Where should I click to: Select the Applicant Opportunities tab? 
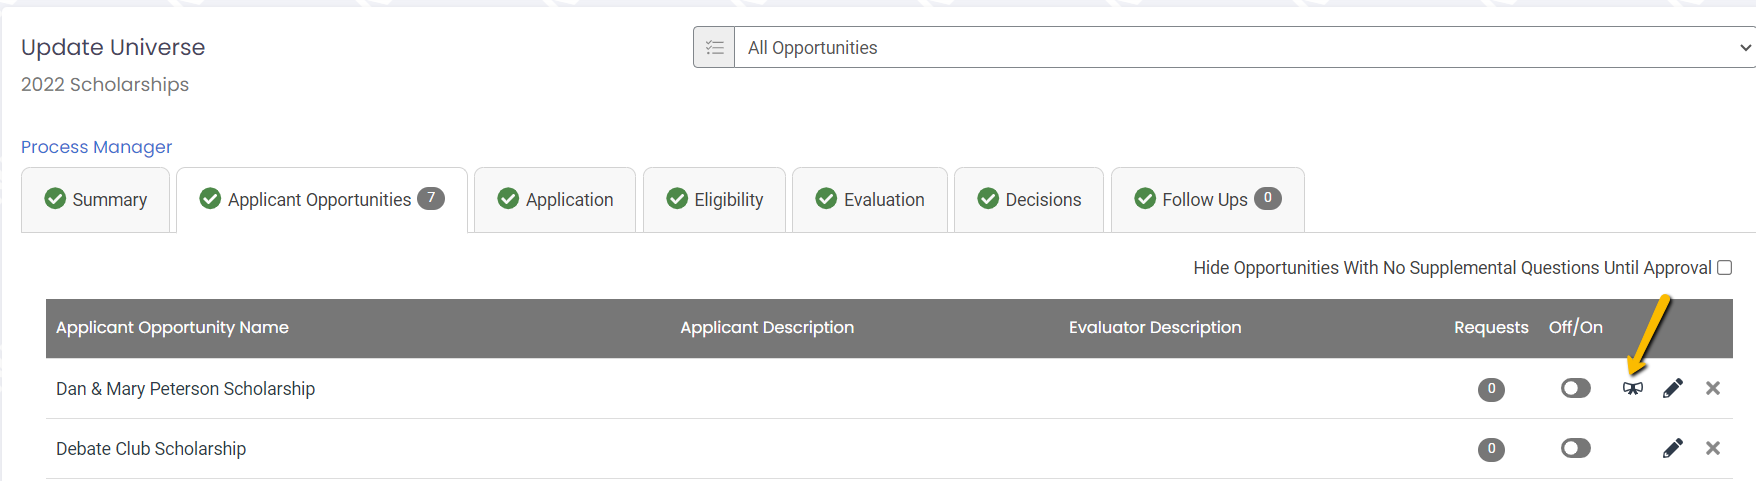coord(322,200)
